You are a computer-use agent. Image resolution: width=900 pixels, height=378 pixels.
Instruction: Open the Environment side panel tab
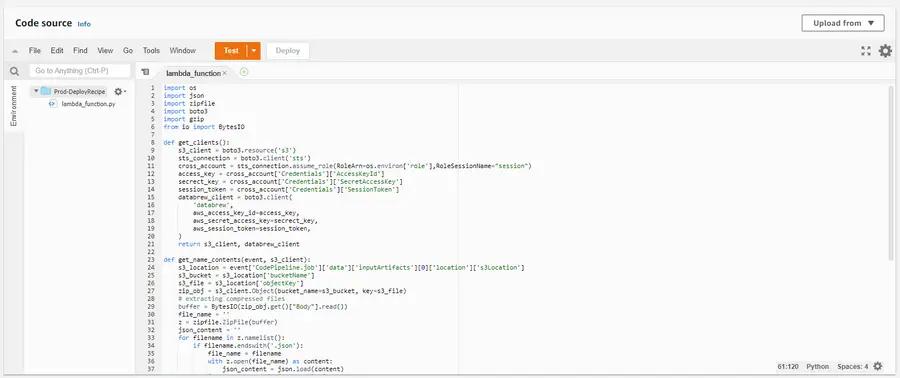14,106
